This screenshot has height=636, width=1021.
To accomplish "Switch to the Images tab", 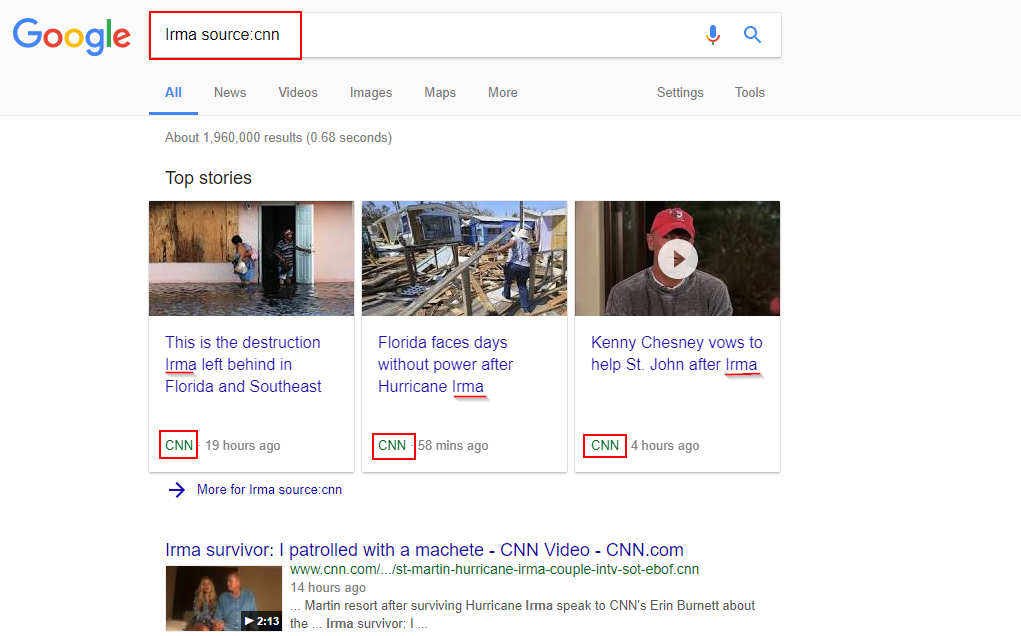I will point(371,92).
